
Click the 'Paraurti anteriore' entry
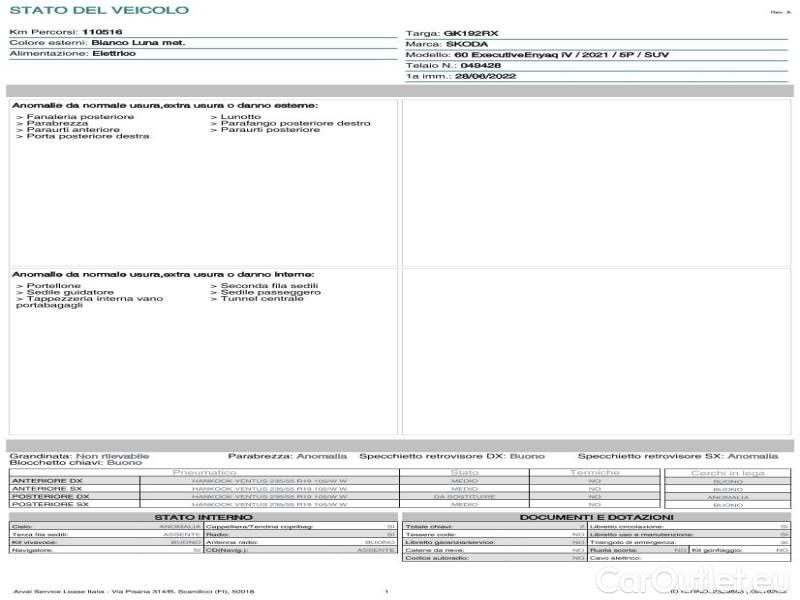click(x=73, y=130)
